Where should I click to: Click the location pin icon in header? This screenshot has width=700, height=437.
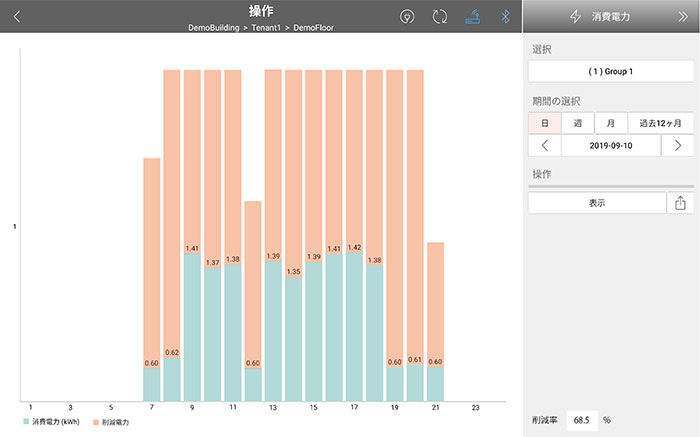click(x=406, y=17)
